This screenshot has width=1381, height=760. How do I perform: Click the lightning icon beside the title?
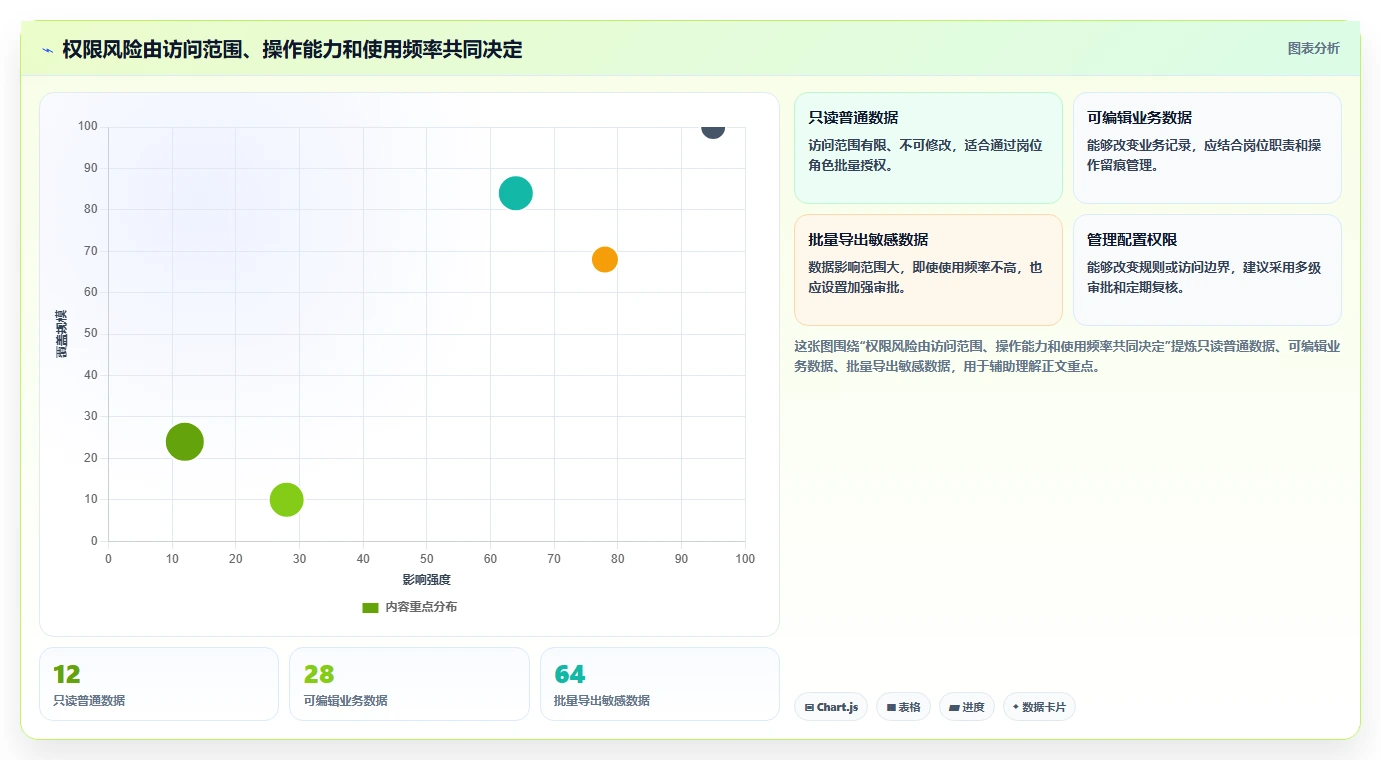47,50
